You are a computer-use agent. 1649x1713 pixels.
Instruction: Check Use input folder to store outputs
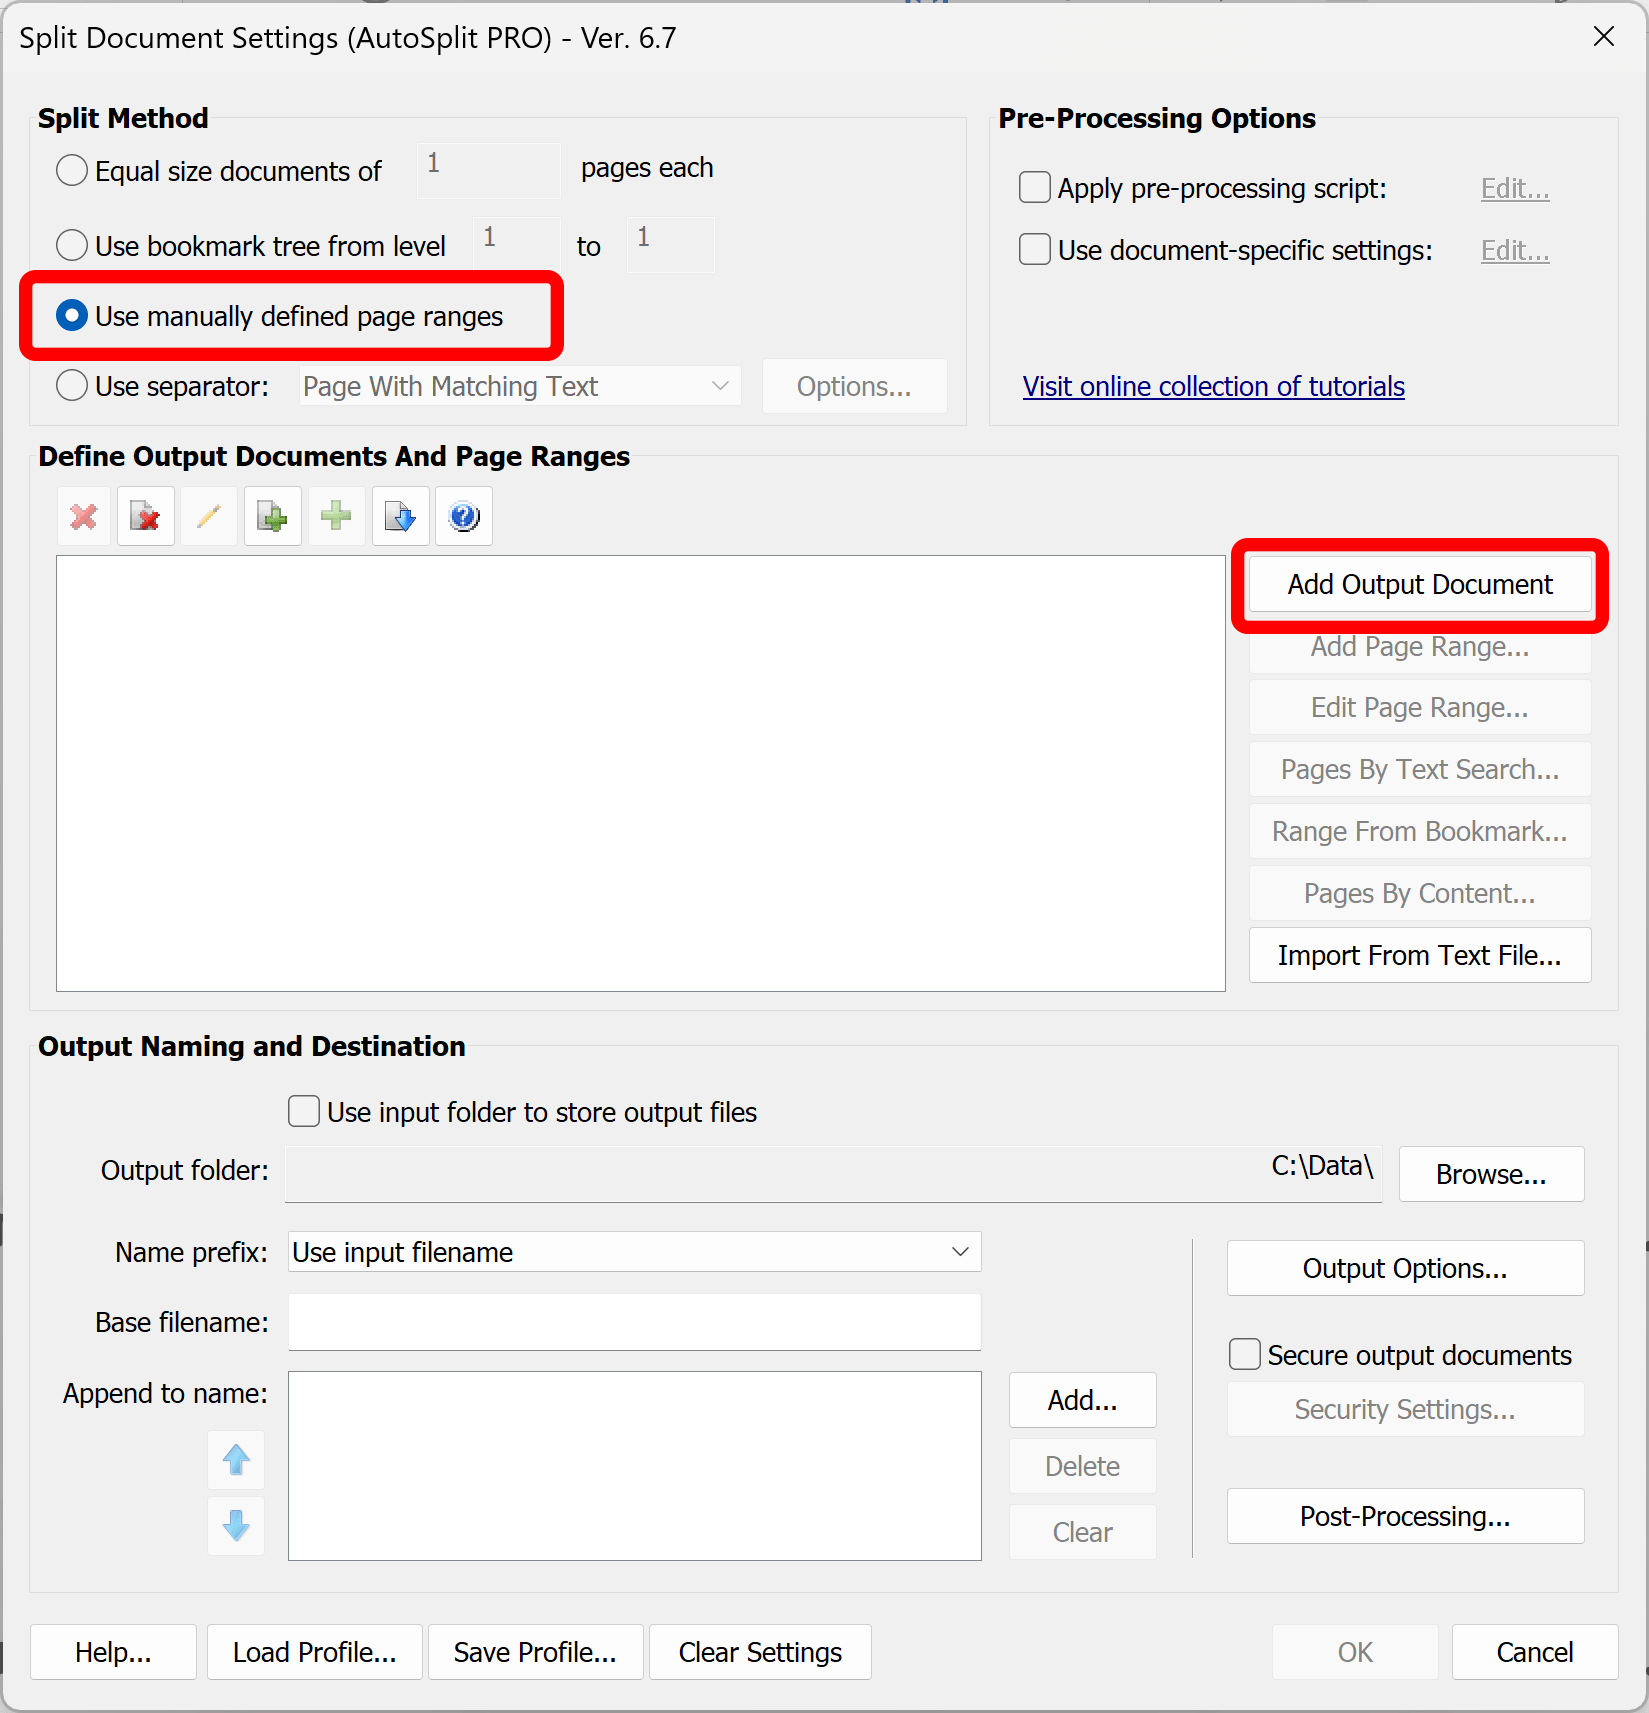click(303, 1111)
